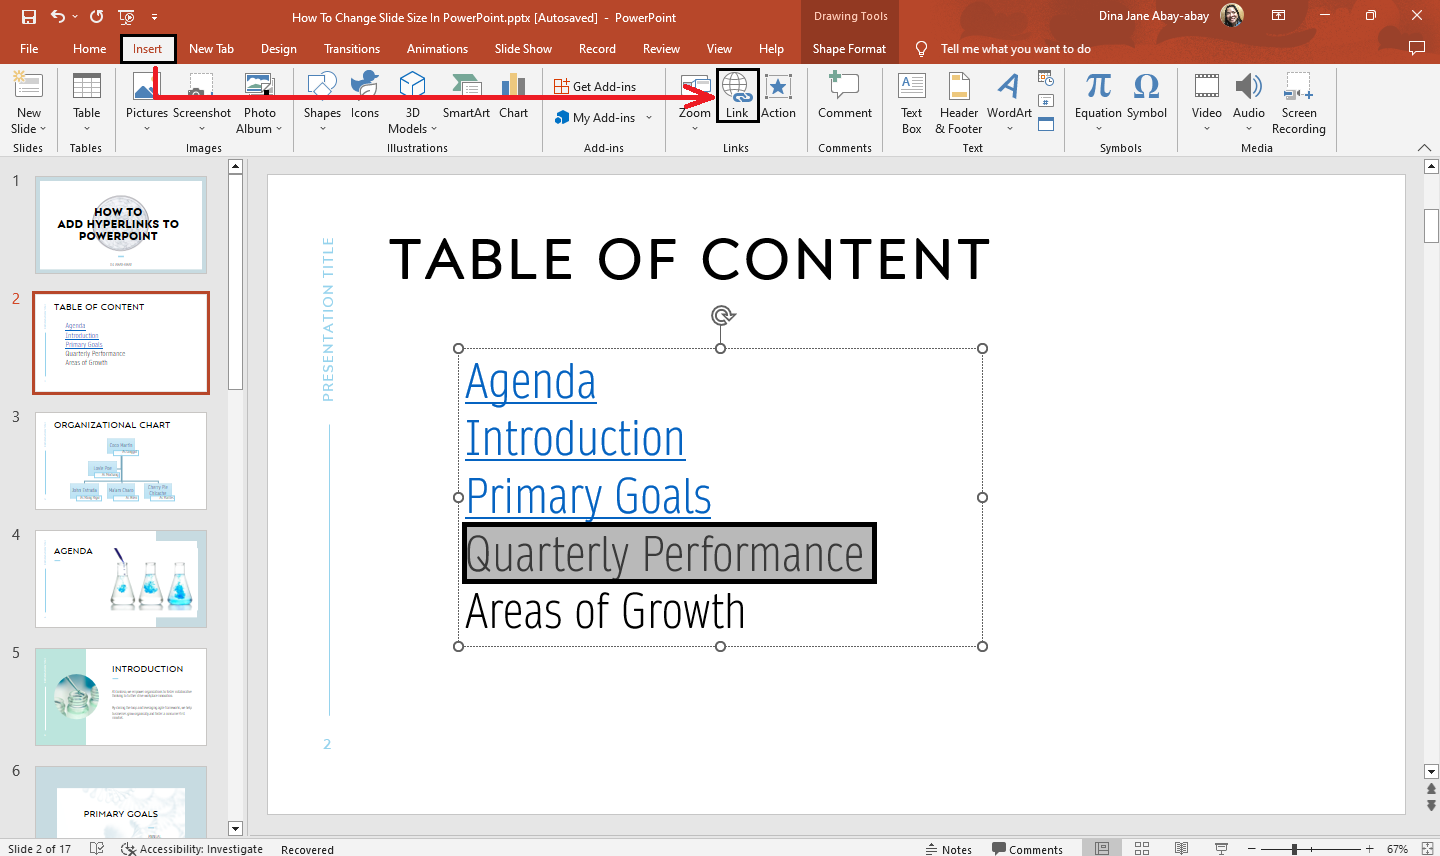Expand the Photo Album dropdown arrow
Screen dimensions: 1440x856
click(x=279, y=129)
